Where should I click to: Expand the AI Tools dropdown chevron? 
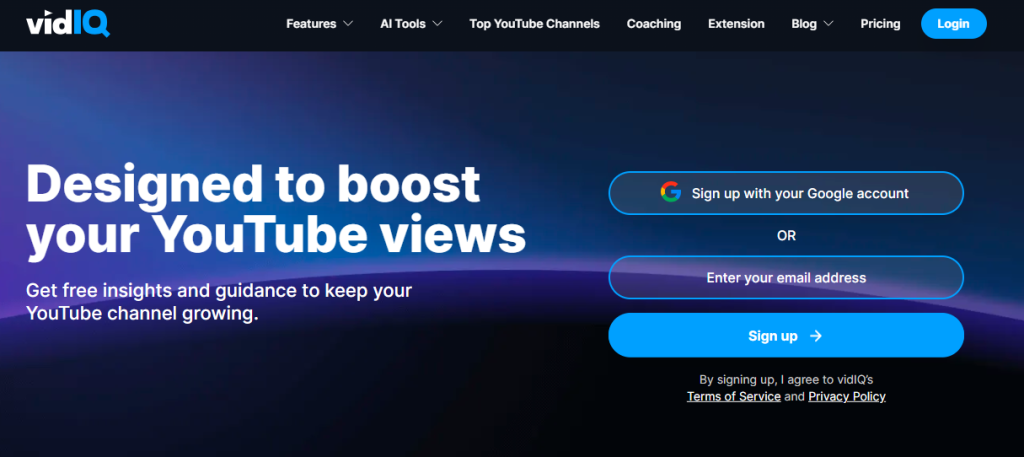click(438, 24)
